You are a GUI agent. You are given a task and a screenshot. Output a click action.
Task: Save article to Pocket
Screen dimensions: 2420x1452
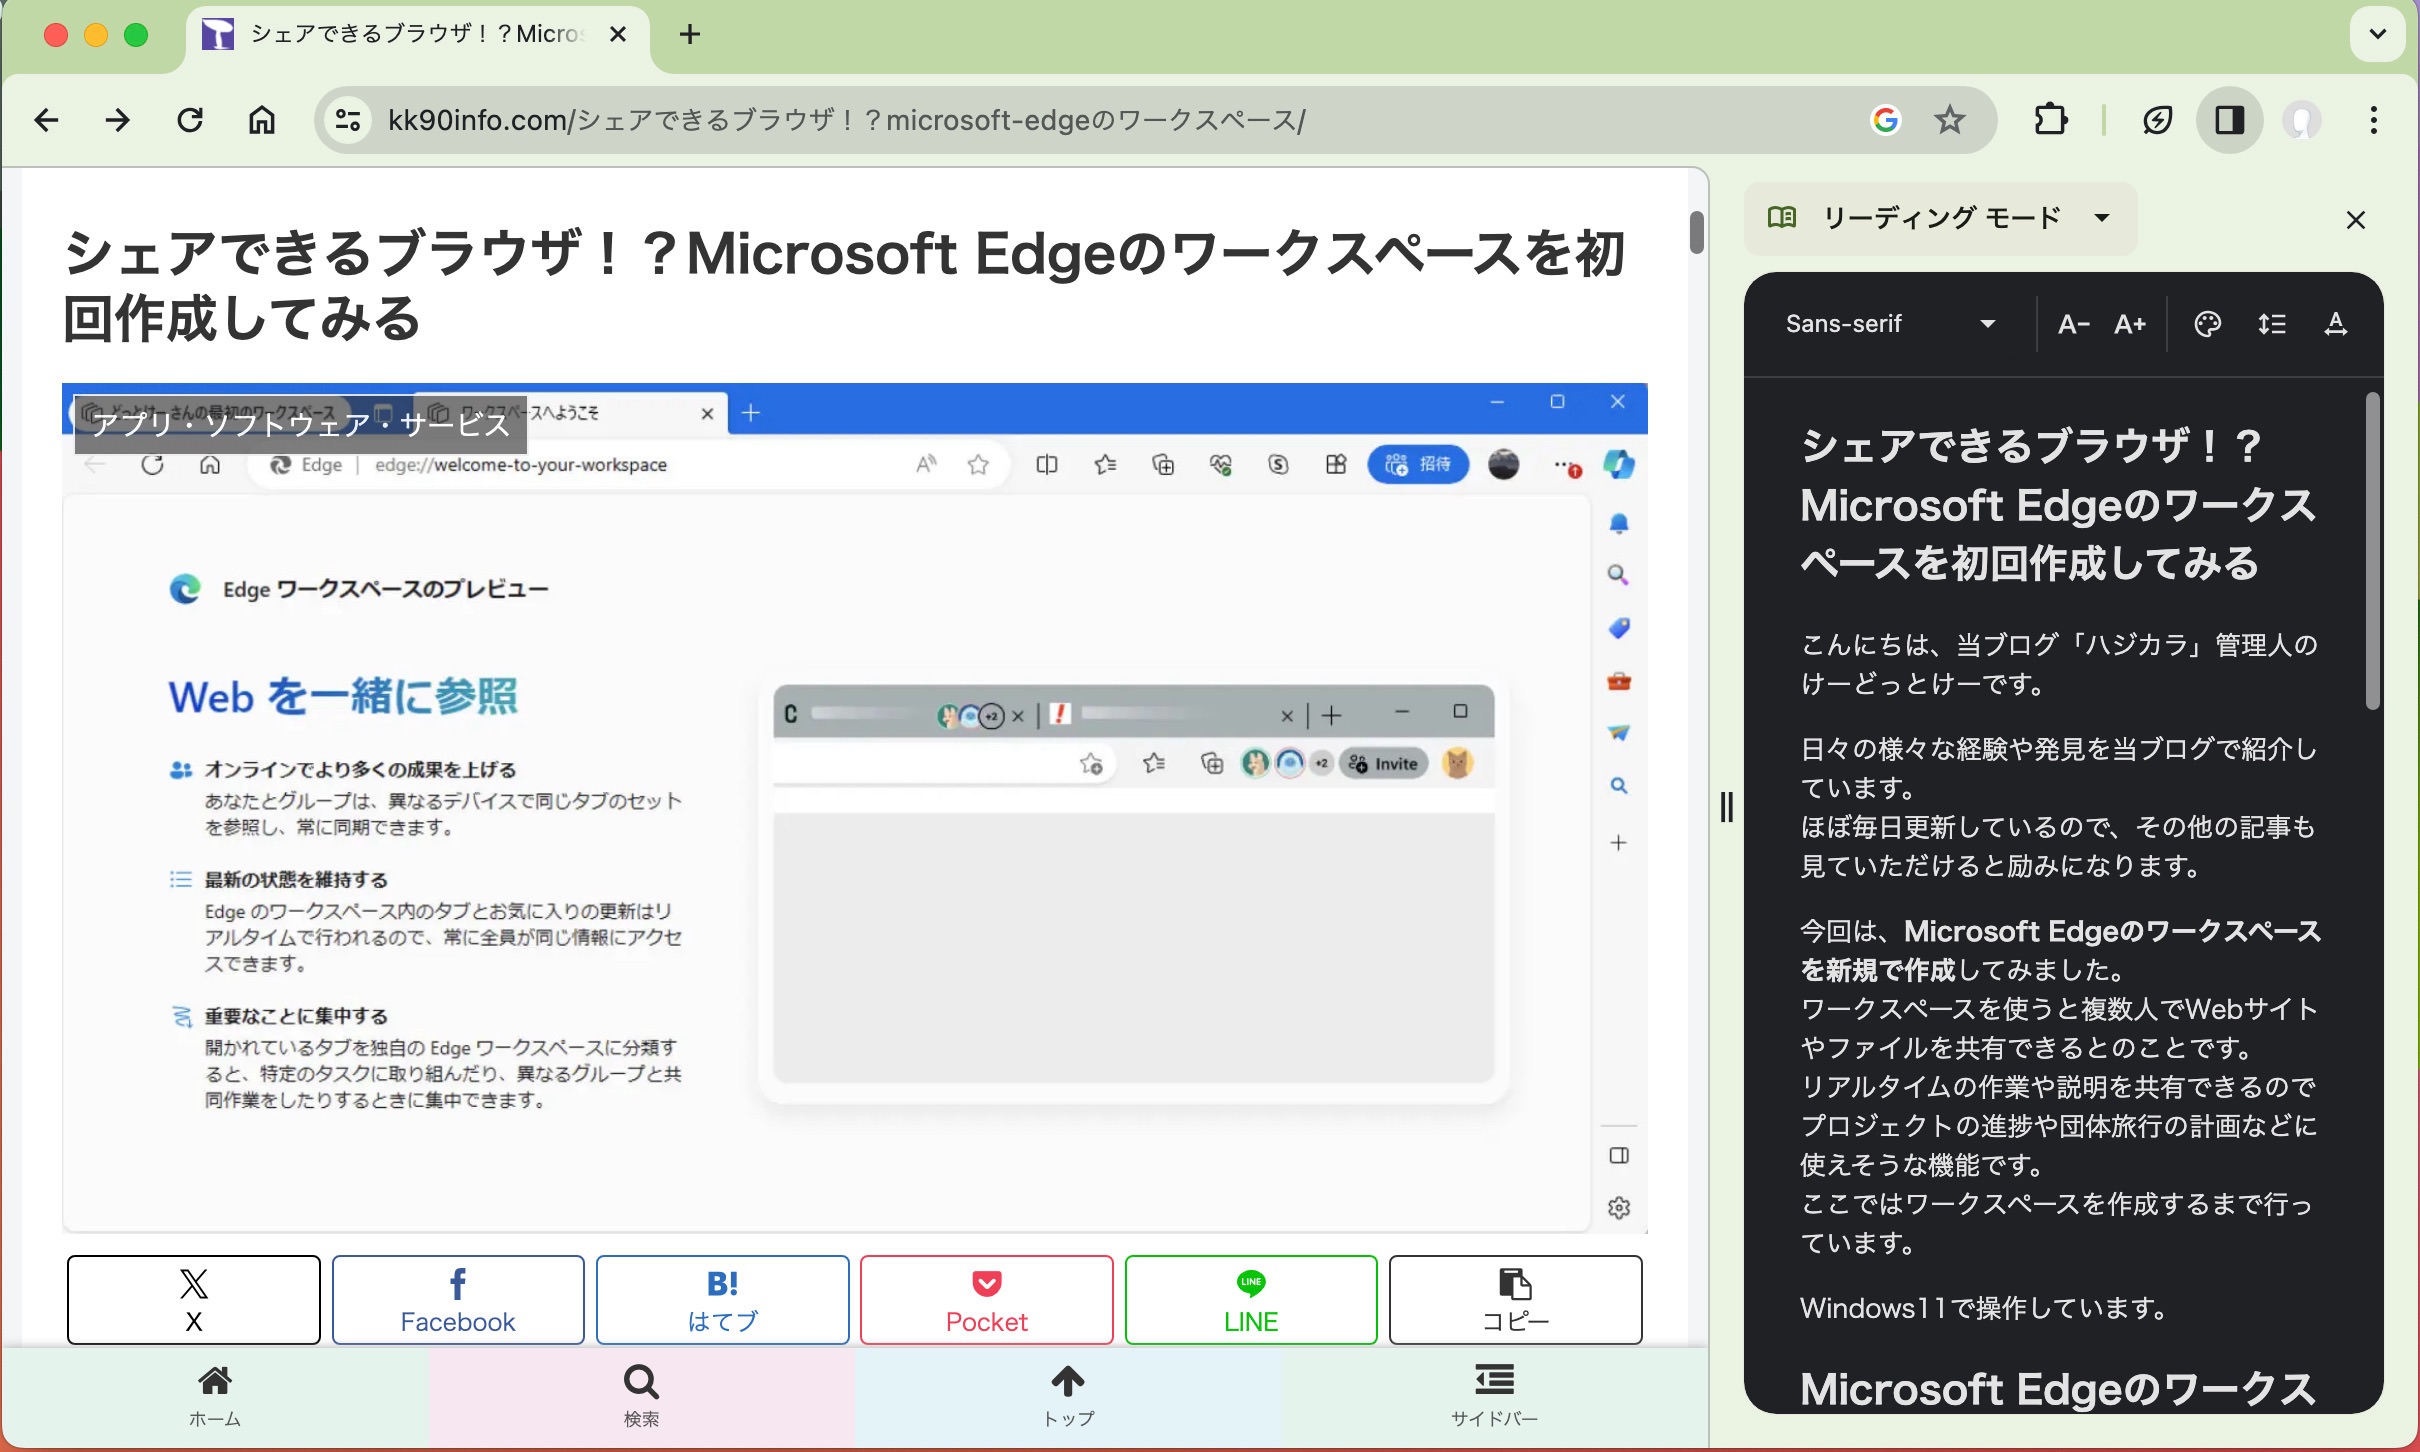pos(987,1300)
